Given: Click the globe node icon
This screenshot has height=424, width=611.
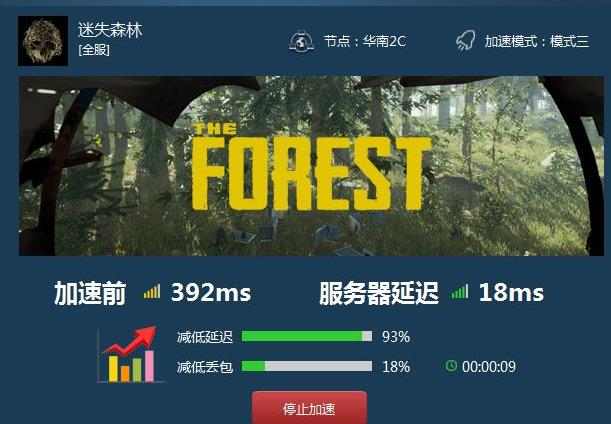Looking at the screenshot, I should pos(301,41).
